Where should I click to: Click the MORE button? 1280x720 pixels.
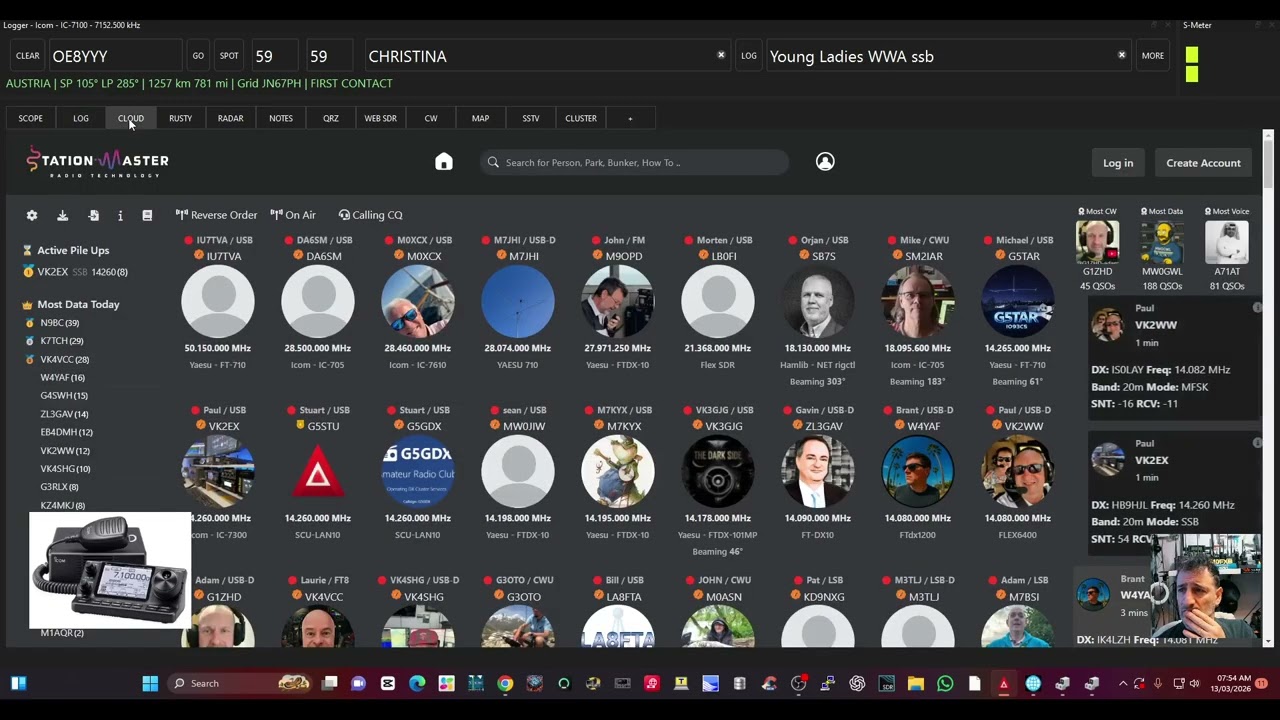(1153, 56)
